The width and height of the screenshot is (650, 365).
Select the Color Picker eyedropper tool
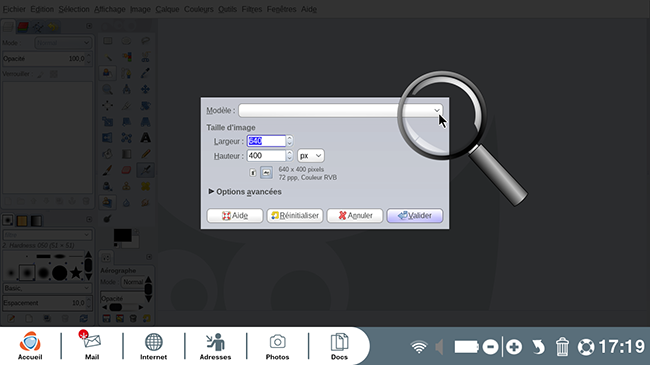(146, 73)
